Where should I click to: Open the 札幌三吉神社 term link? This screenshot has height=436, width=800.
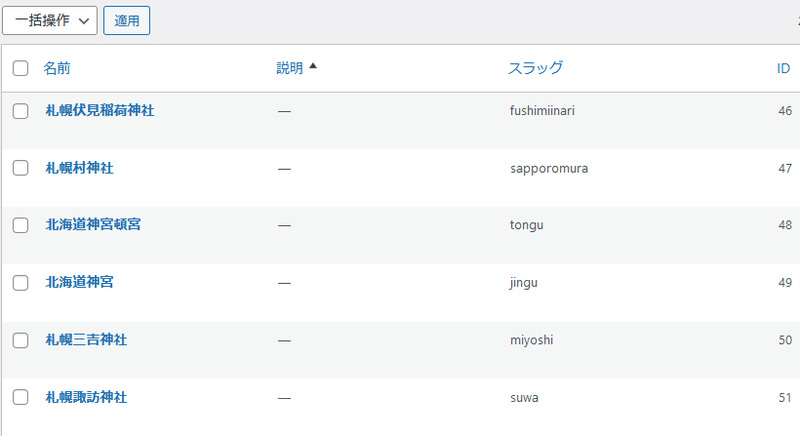(x=86, y=340)
